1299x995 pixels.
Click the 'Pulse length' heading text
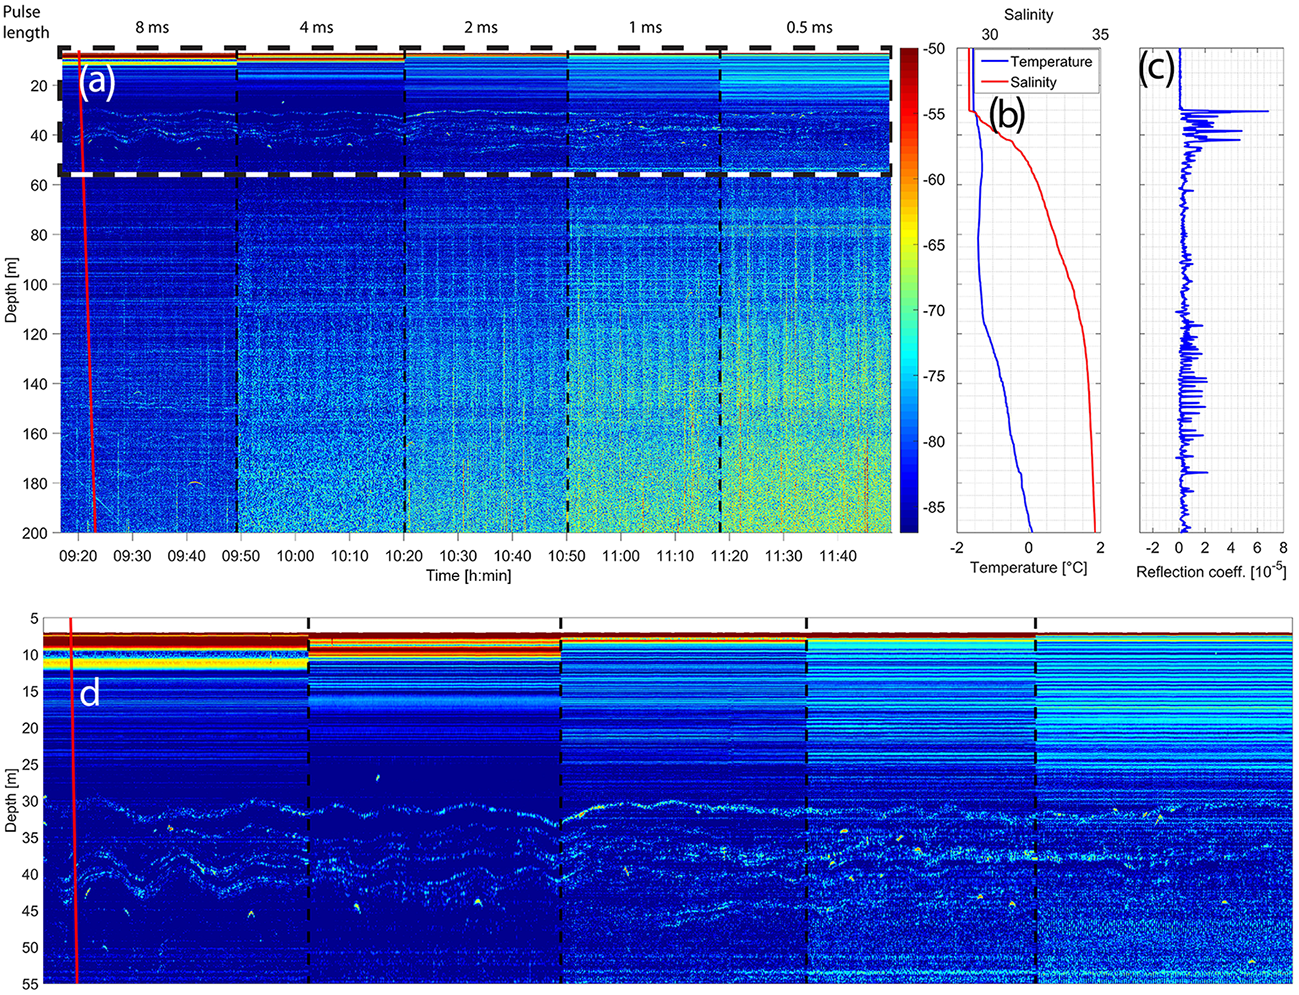(26, 22)
